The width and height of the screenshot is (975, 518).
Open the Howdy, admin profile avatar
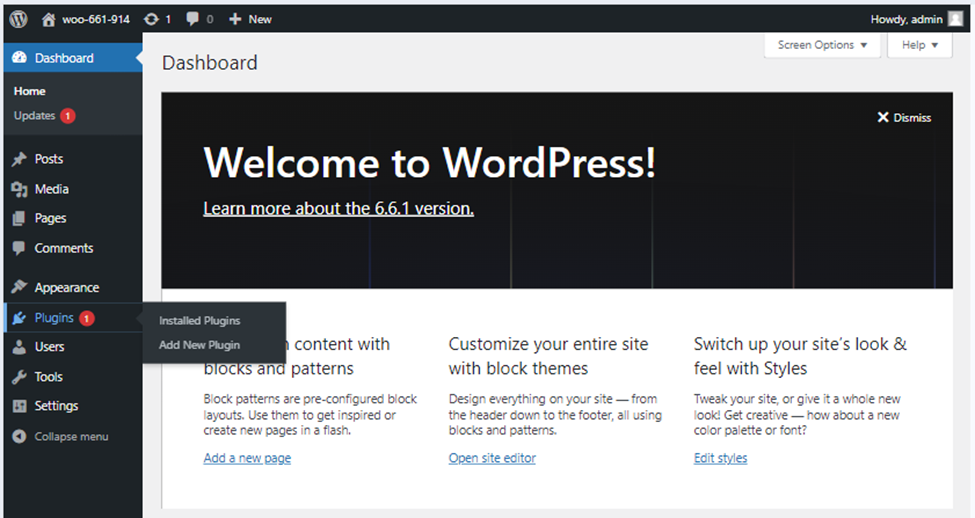956,18
